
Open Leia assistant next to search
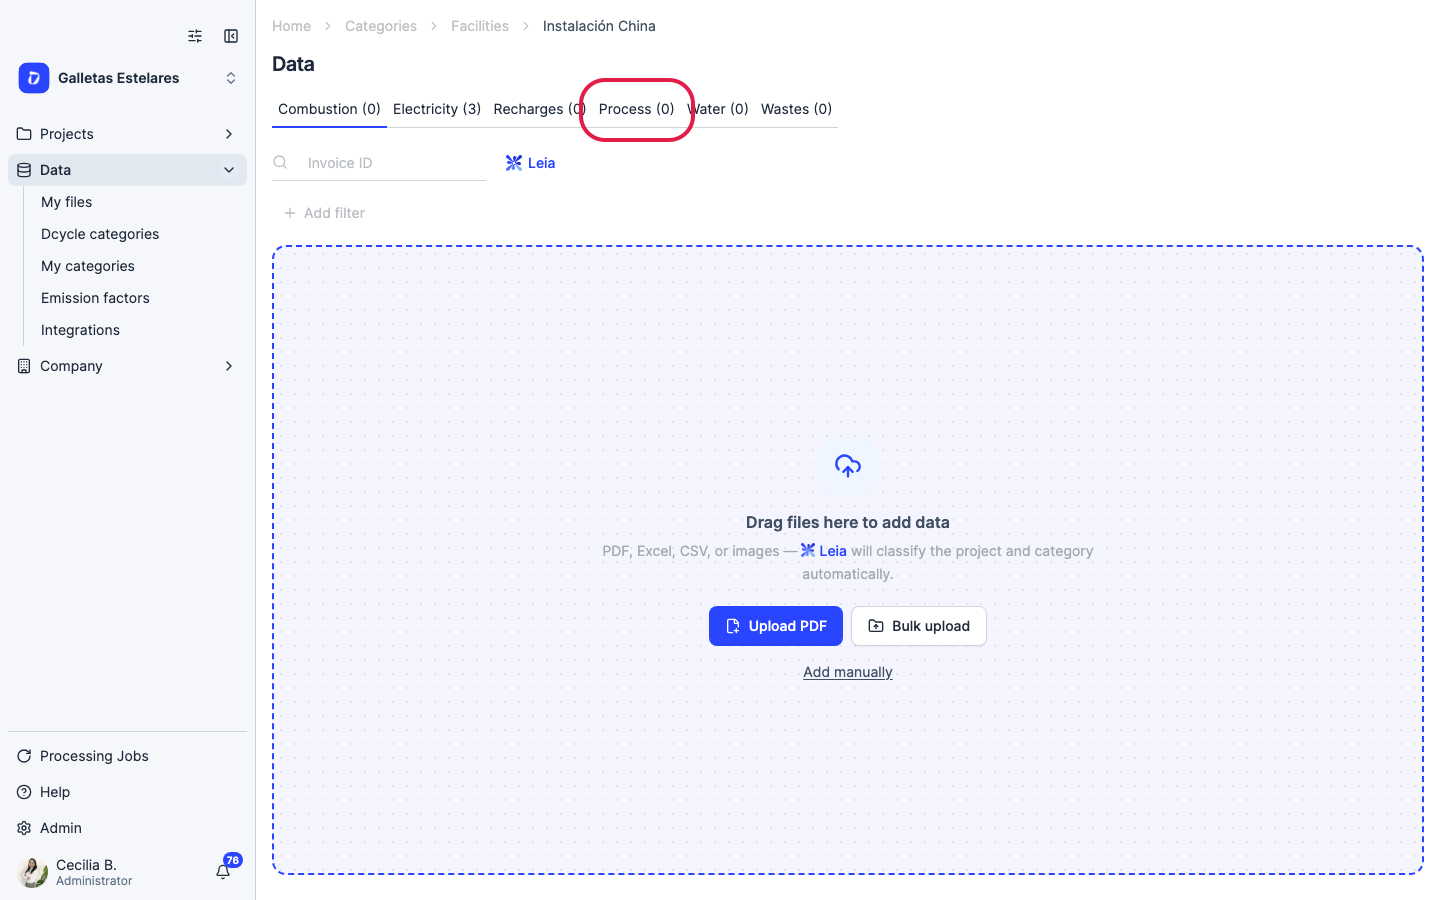point(531,163)
